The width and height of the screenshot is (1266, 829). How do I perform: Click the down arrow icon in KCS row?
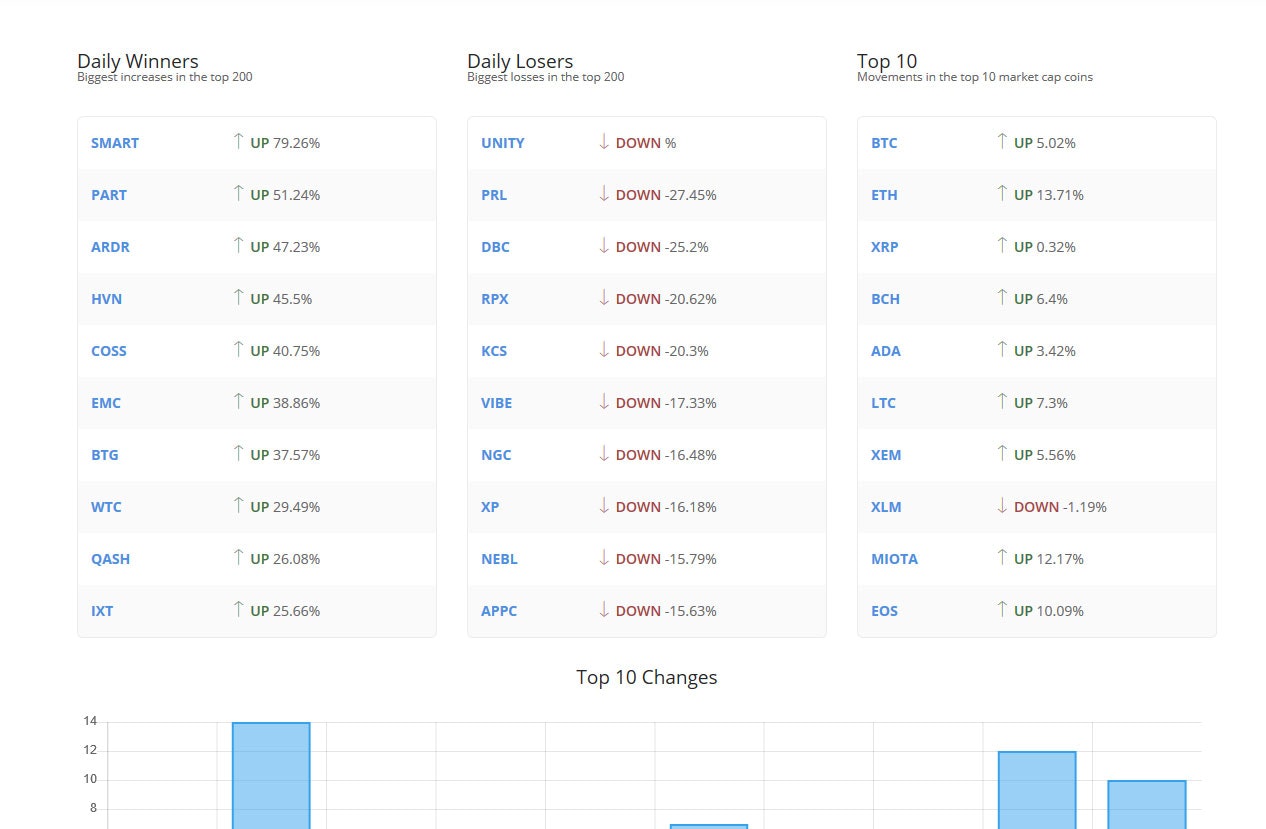(604, 349)
